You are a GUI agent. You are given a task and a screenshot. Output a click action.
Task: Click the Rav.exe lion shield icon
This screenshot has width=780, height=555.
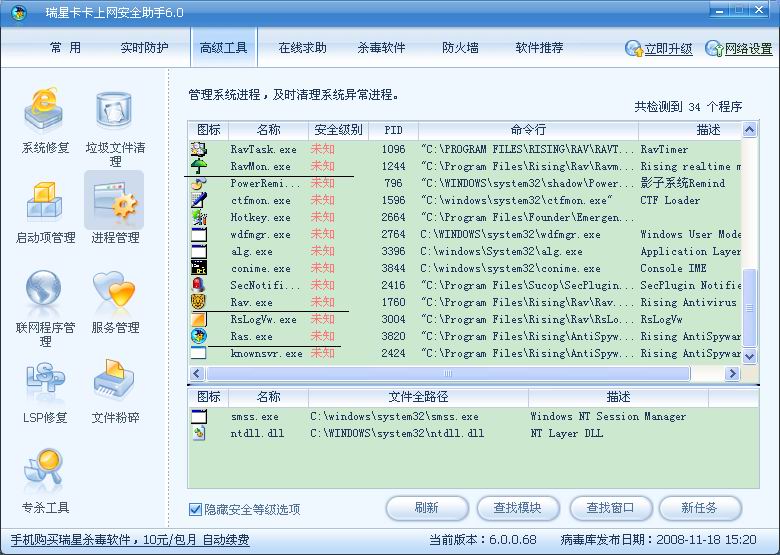click(x=199, y=302)
